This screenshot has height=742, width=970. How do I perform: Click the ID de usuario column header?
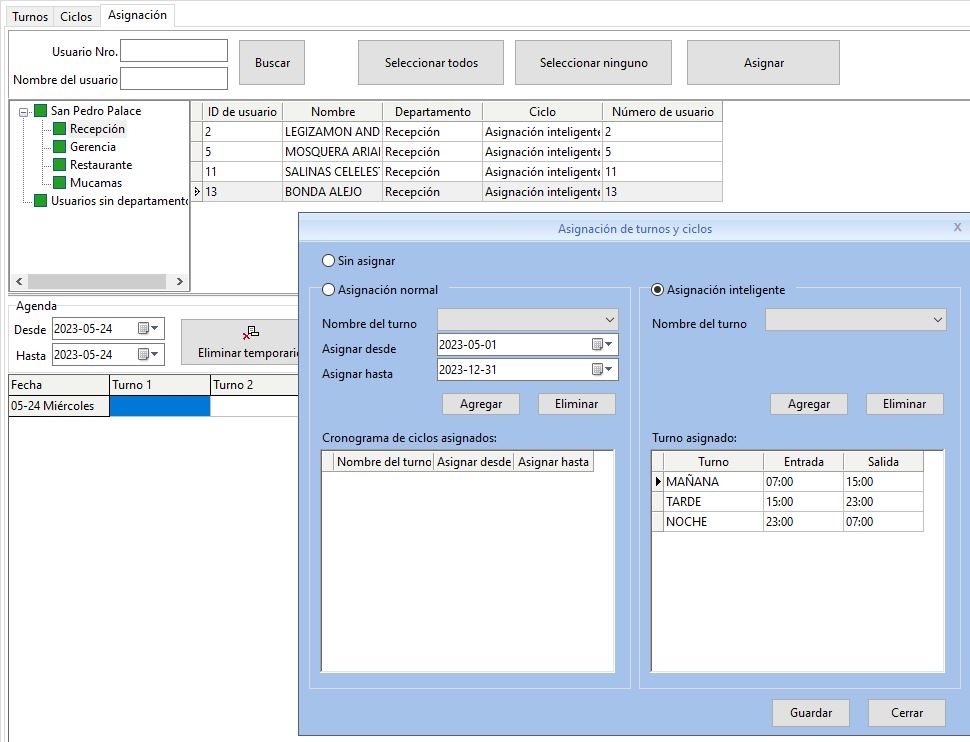point(242,112)
